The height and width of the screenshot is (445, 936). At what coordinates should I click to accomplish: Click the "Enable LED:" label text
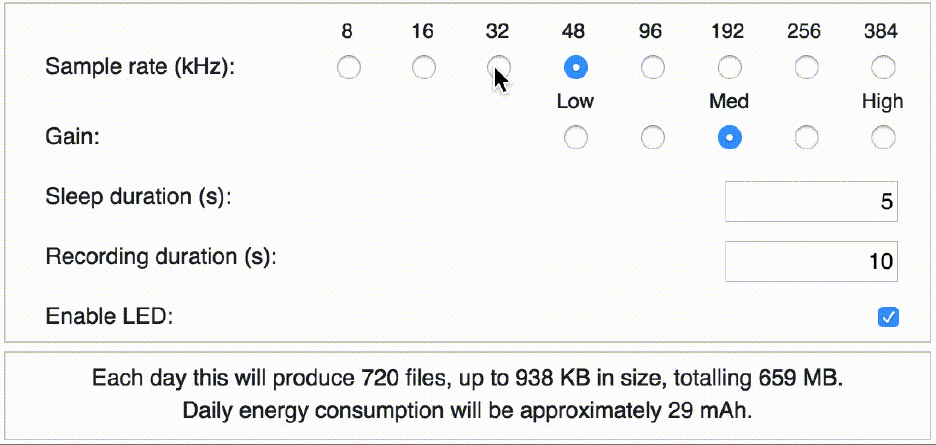tap(109, 317)
